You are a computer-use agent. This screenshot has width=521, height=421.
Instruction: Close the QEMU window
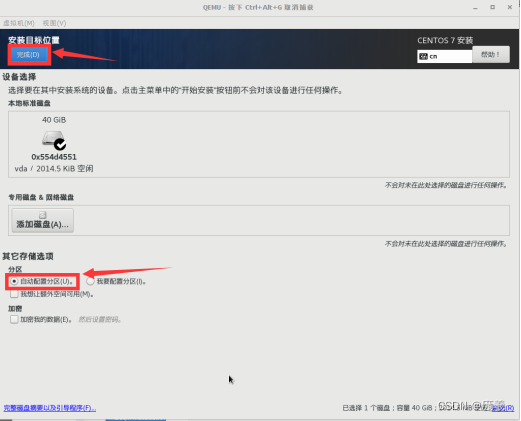[510, 7]
